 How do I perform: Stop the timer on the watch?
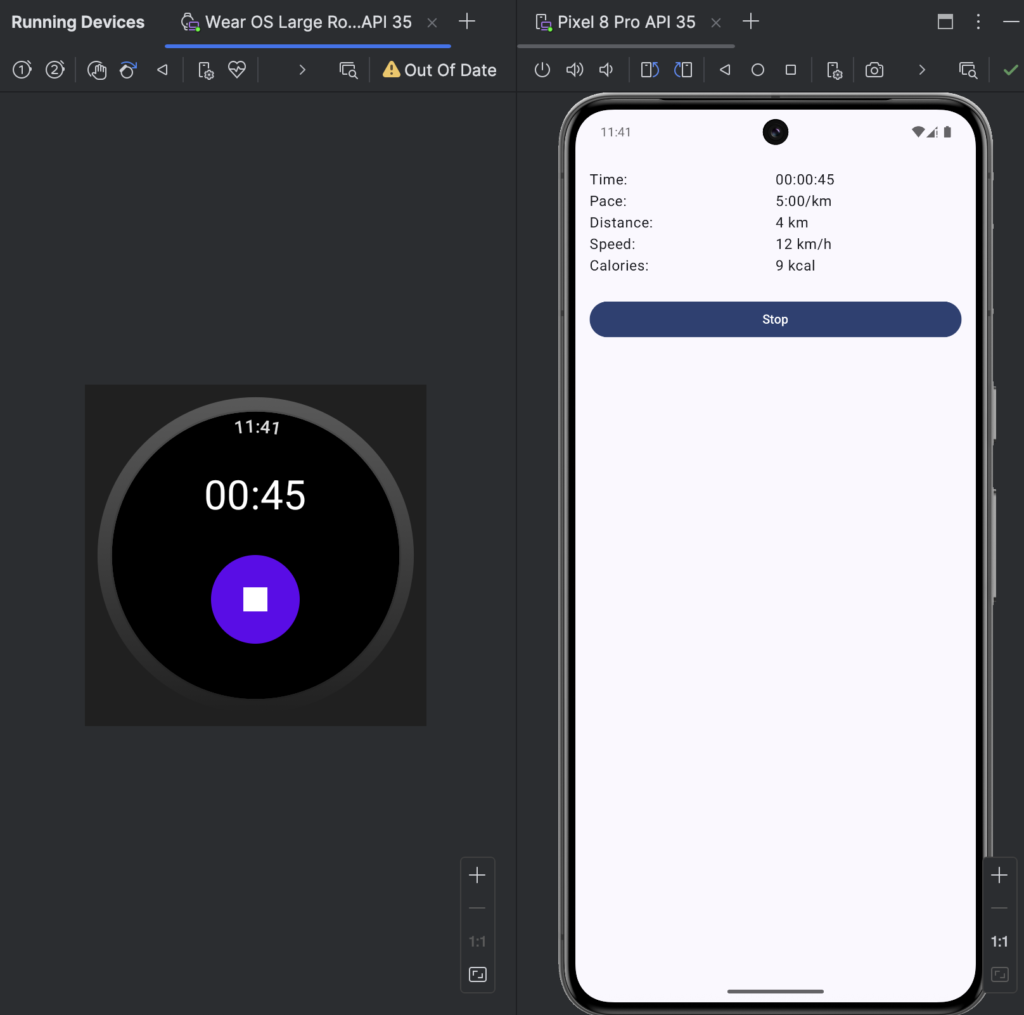coord(255,599)
